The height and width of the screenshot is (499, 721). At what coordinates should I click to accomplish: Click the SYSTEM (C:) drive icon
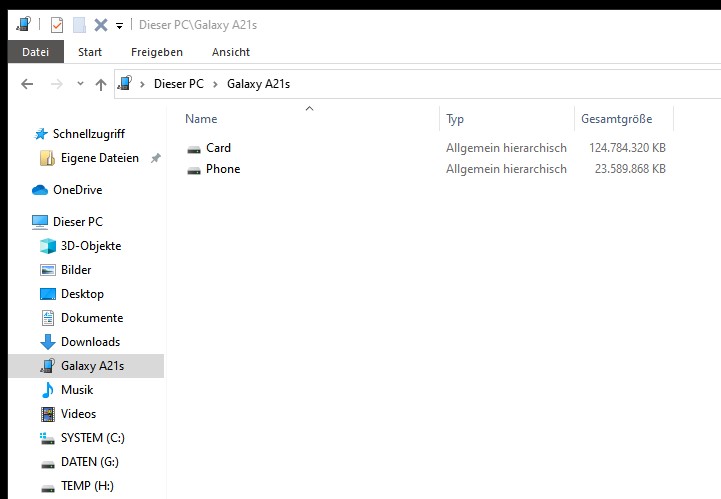click(47, 438)
